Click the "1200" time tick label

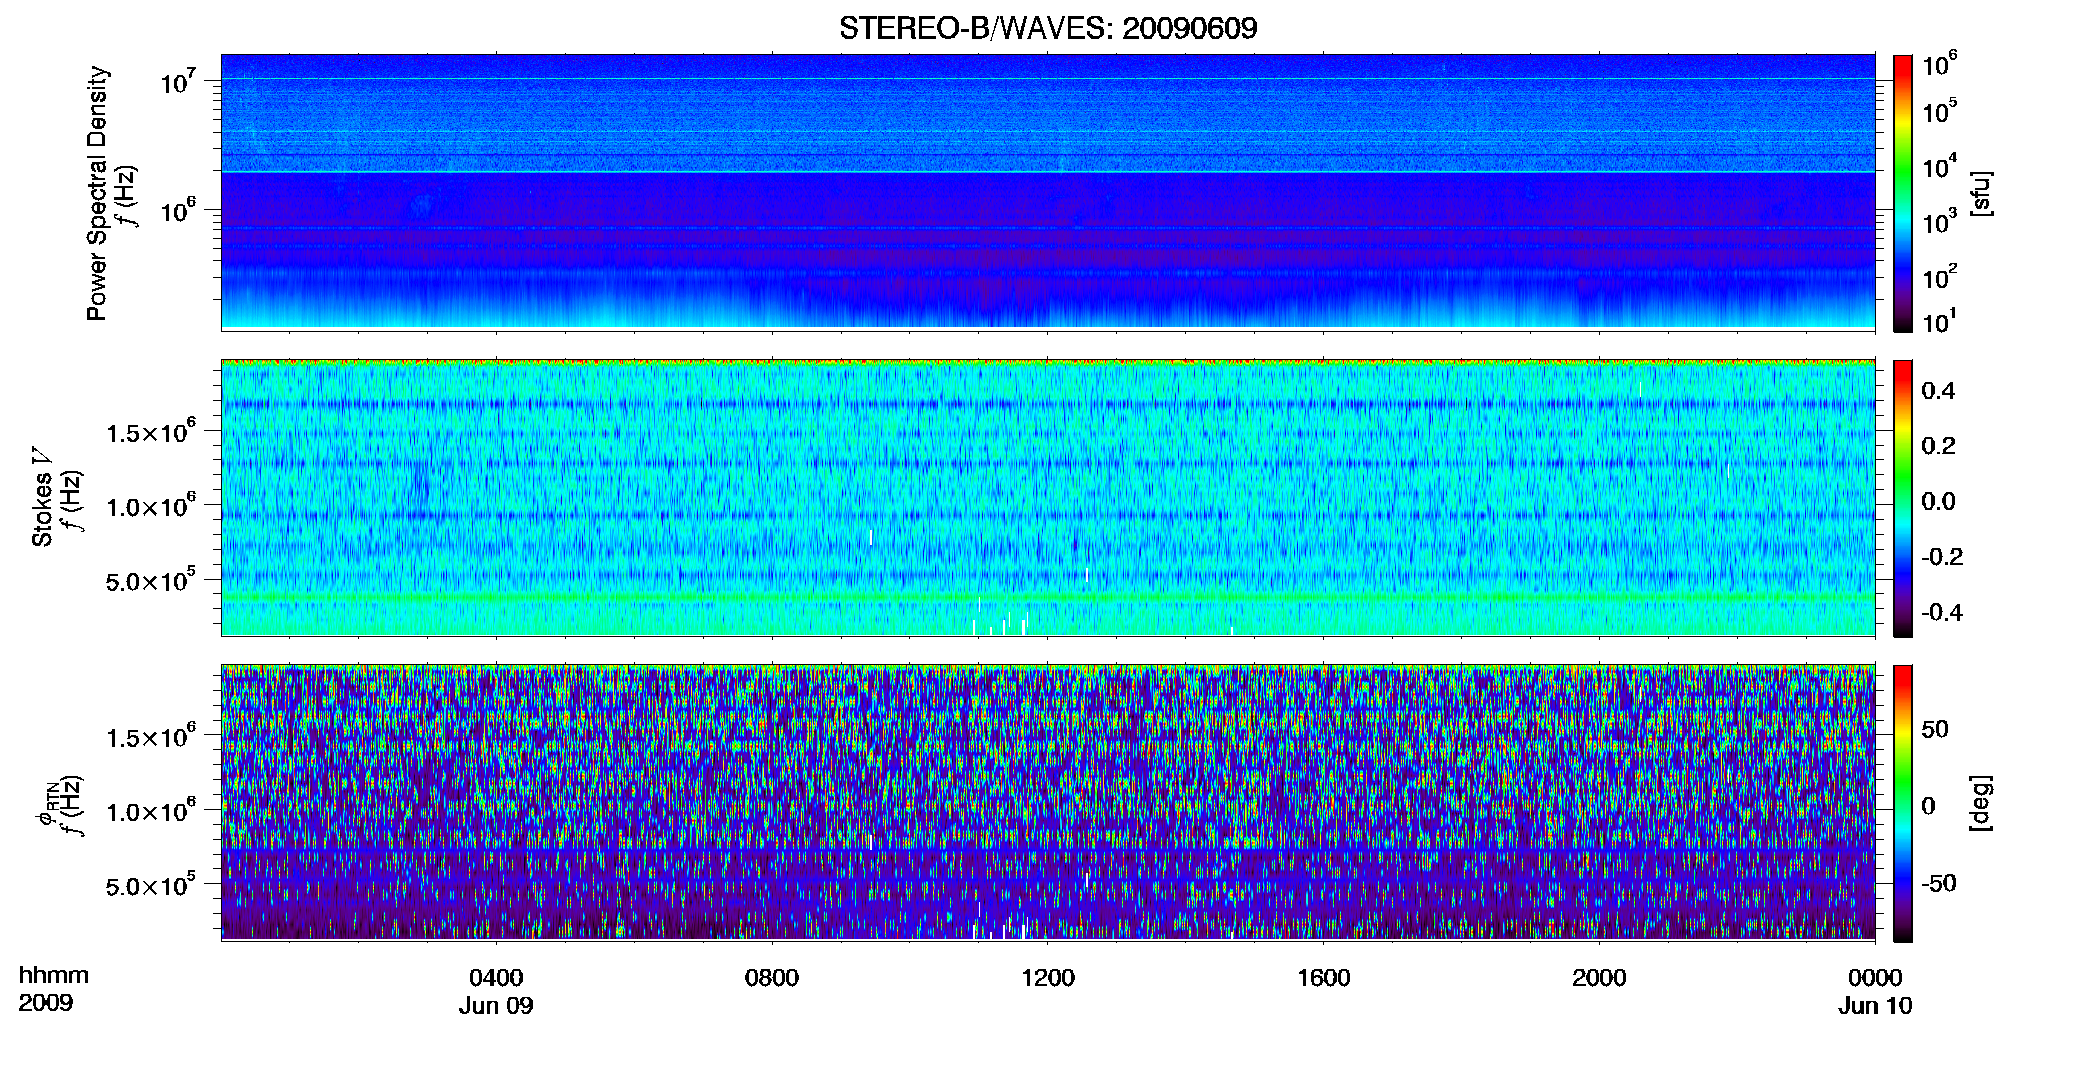pyautogui.click(x=1048, y=977)
